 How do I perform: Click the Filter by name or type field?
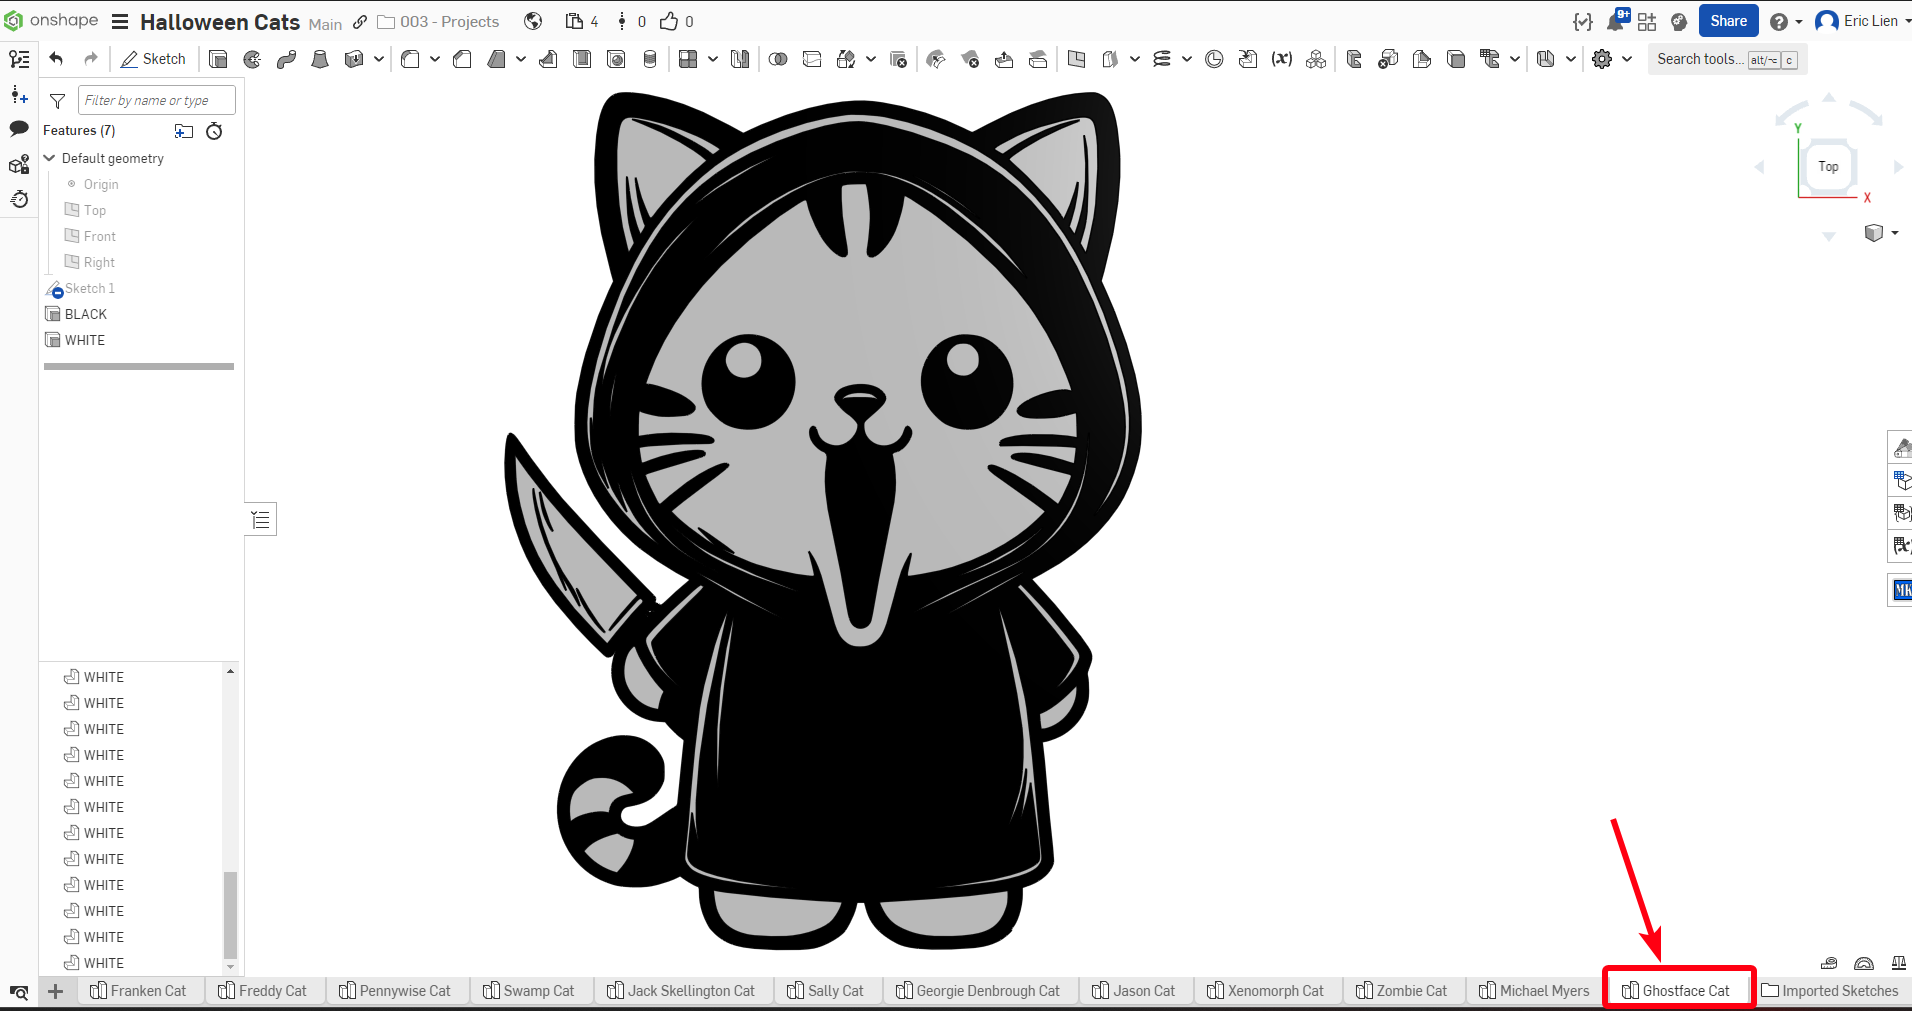(x=157, y=100)
